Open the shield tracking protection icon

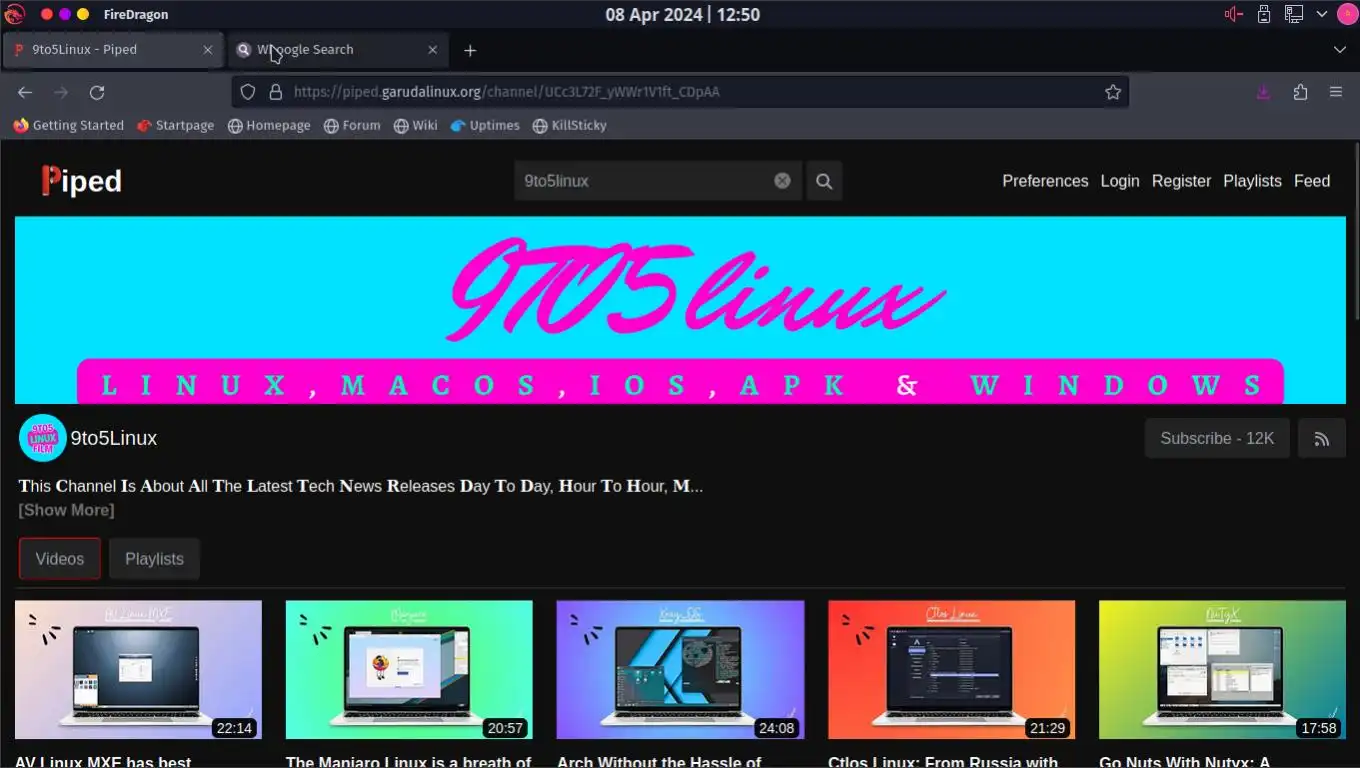tap(250, 92)
